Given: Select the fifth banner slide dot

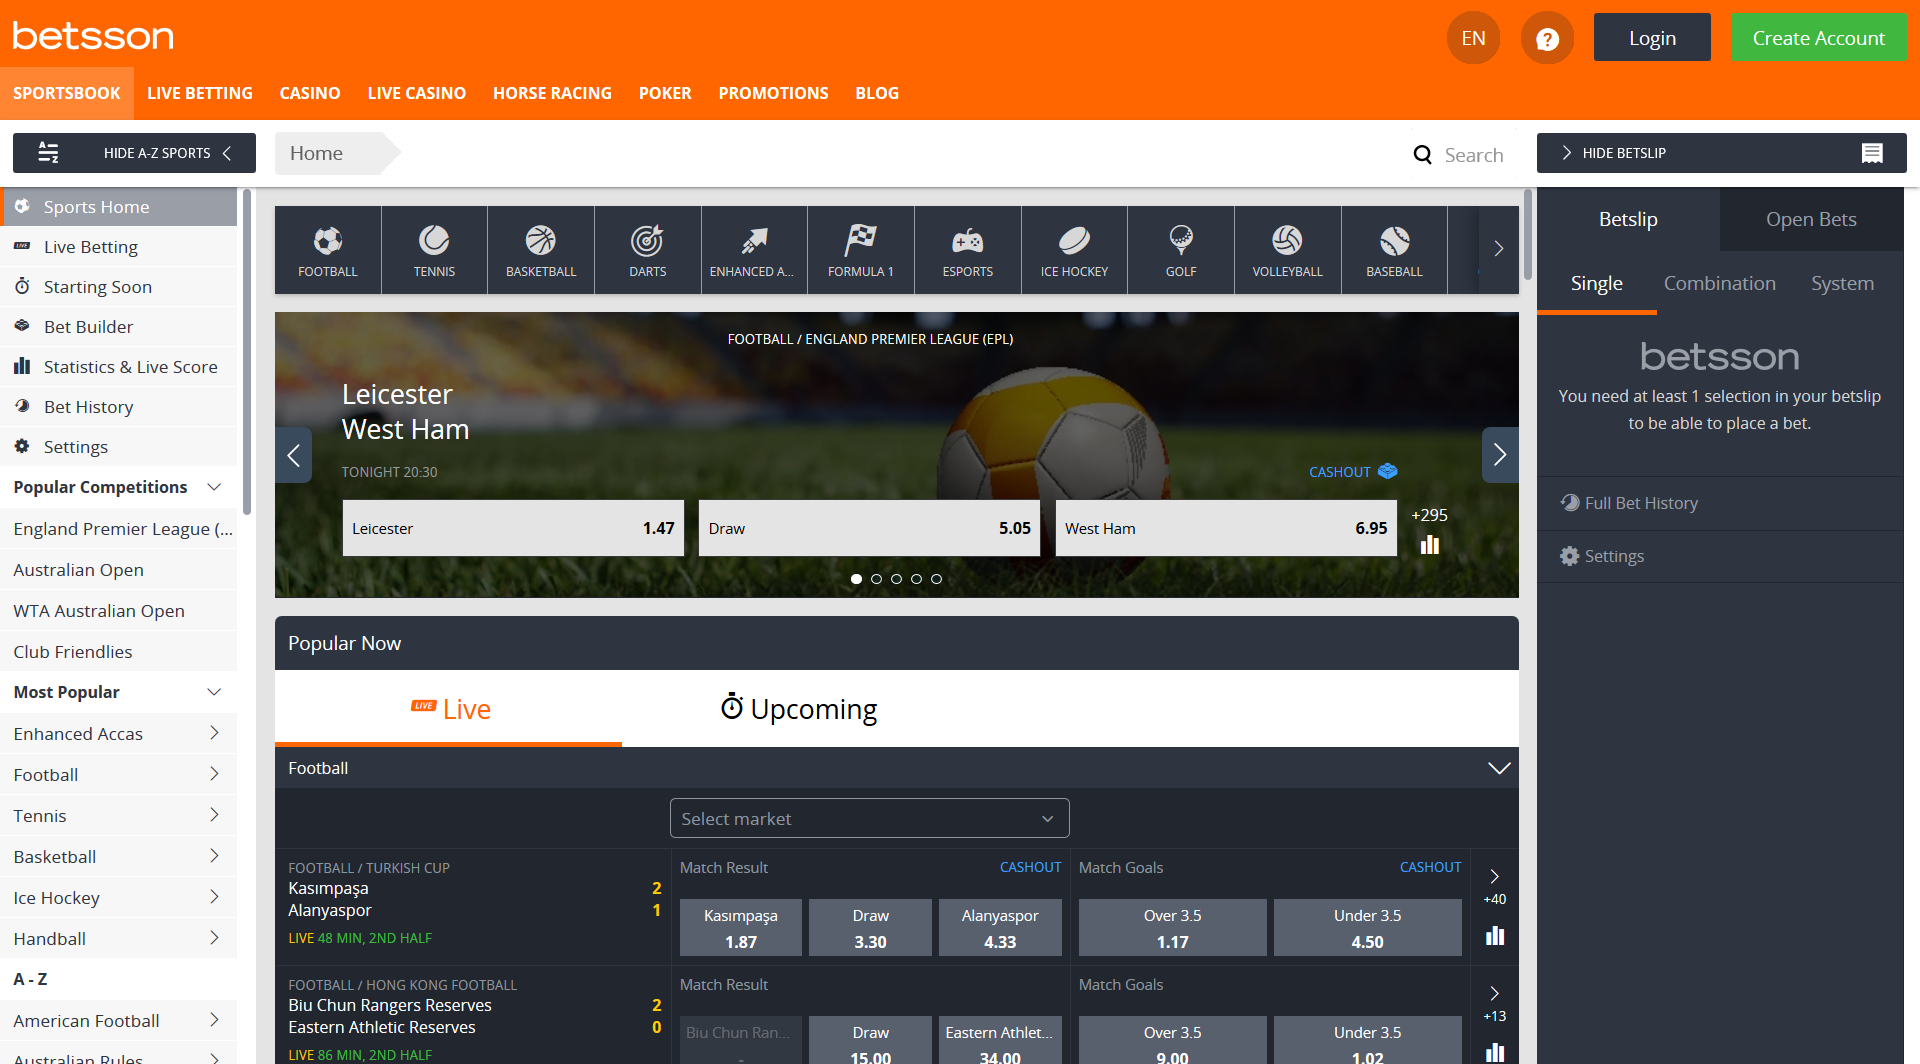Looking at the screenshot, I should [x=936, y=579].
